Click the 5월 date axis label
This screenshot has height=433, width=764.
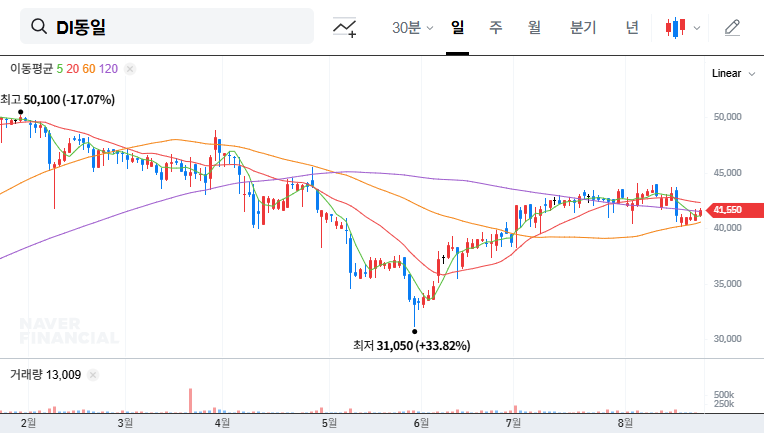329,423
